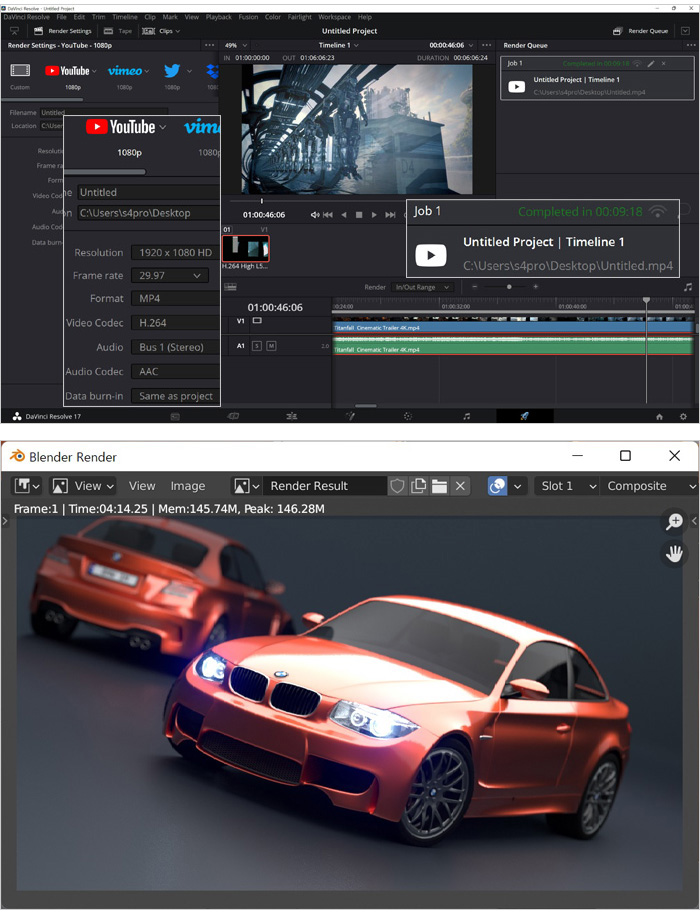Toggle the fake user shield in Blender

(x=397, y=486)
